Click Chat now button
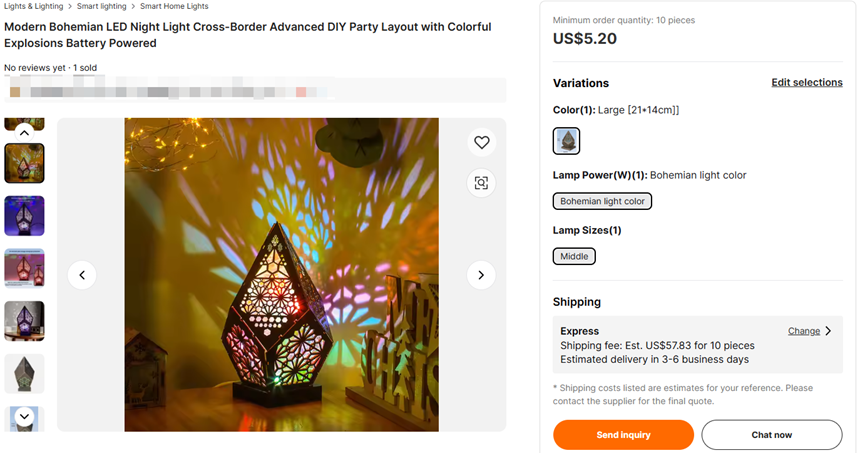This screenshot has width=865, height=453. 771,435
